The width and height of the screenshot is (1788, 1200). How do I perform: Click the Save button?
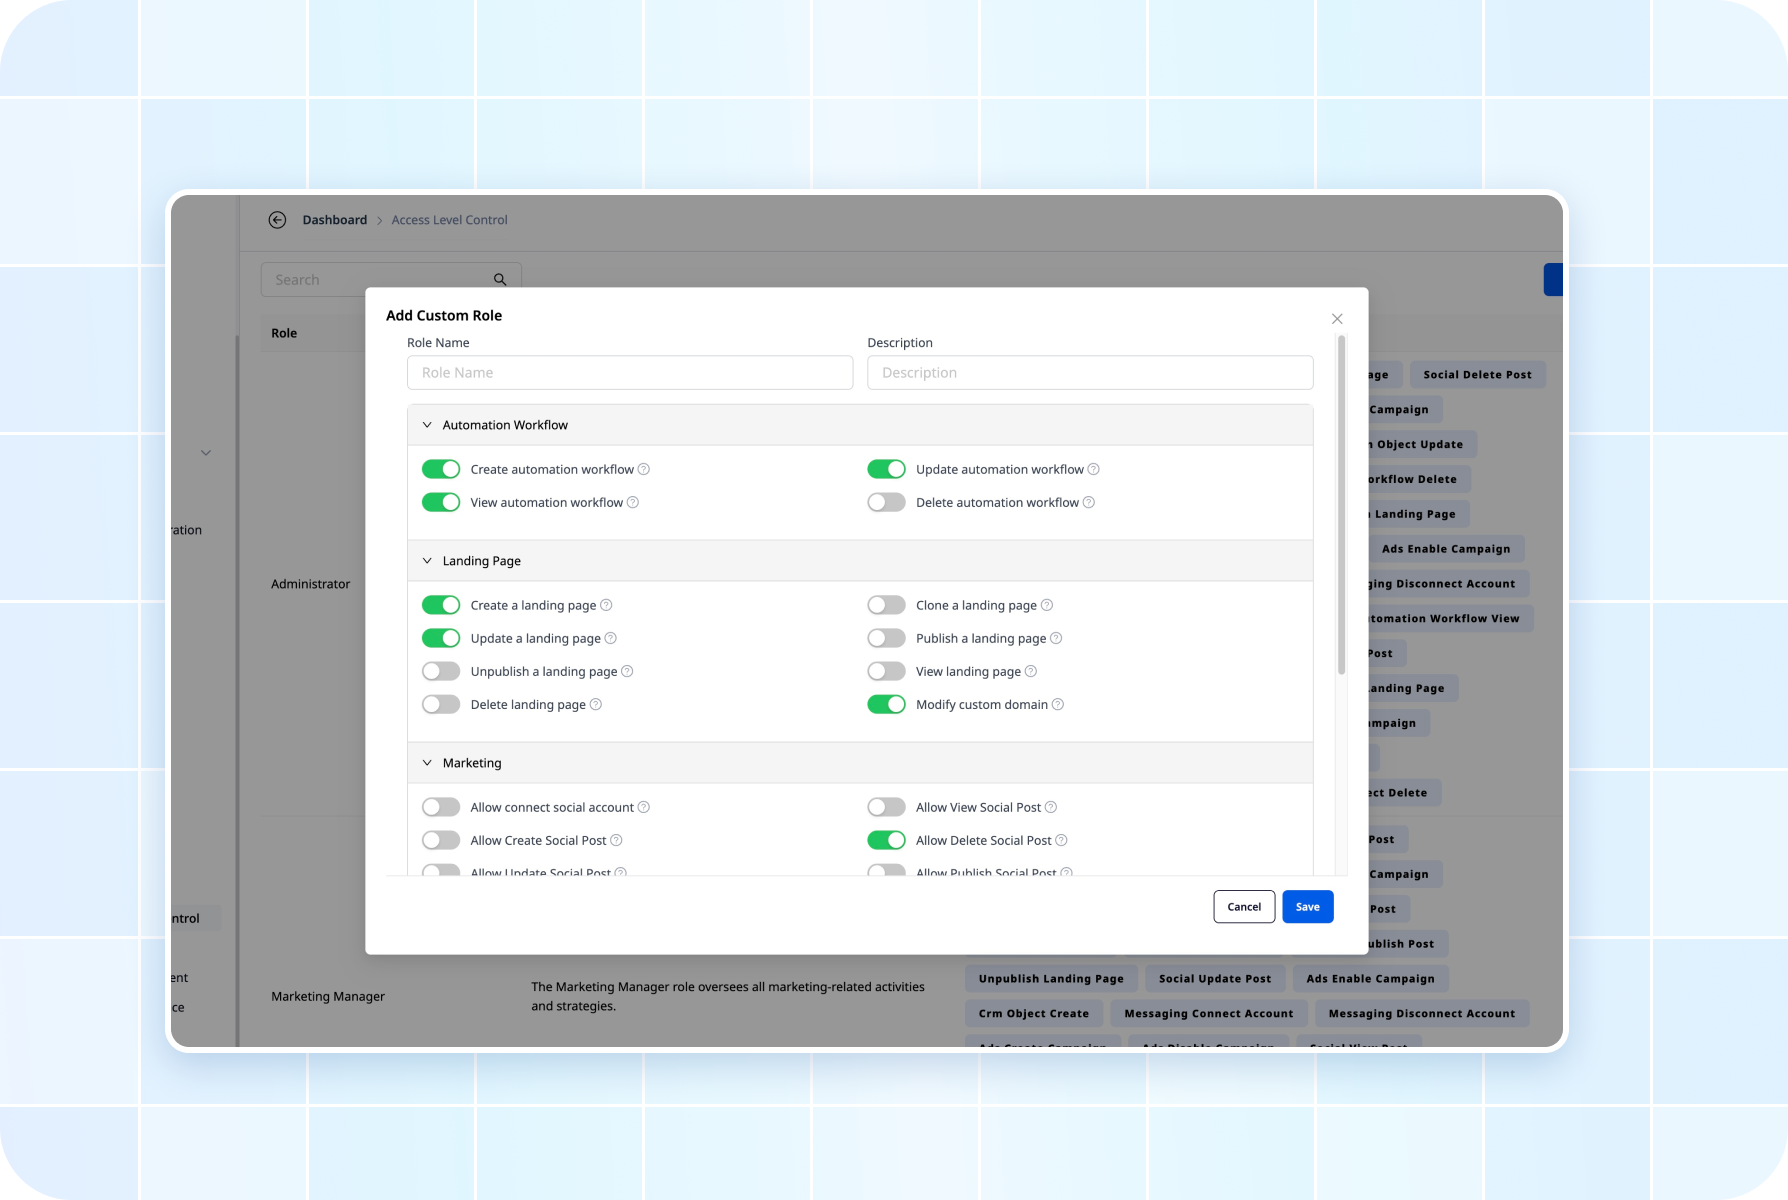[x=1307, y=907]
